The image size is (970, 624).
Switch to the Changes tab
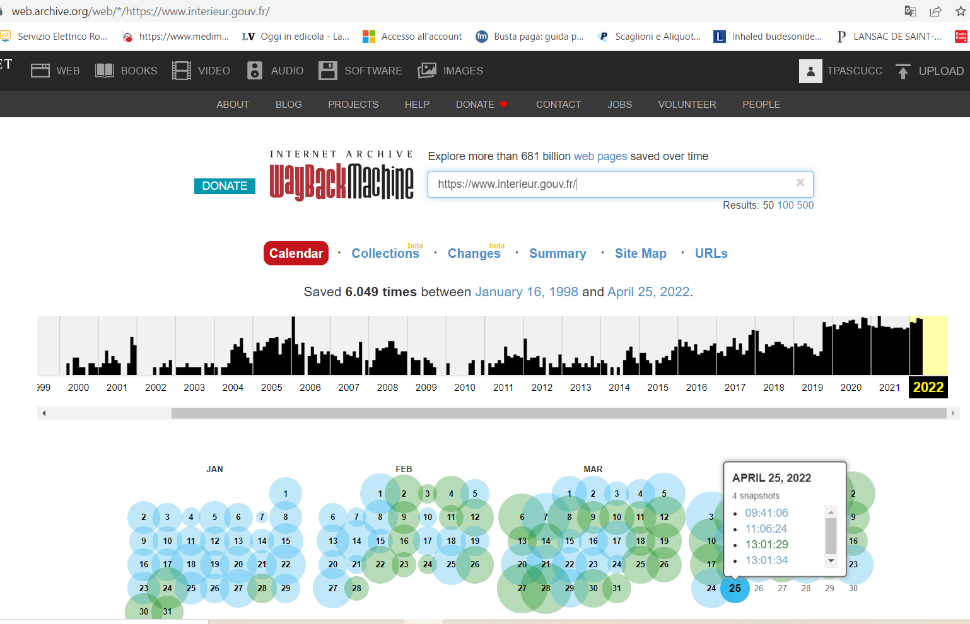(x=474, y=253)
